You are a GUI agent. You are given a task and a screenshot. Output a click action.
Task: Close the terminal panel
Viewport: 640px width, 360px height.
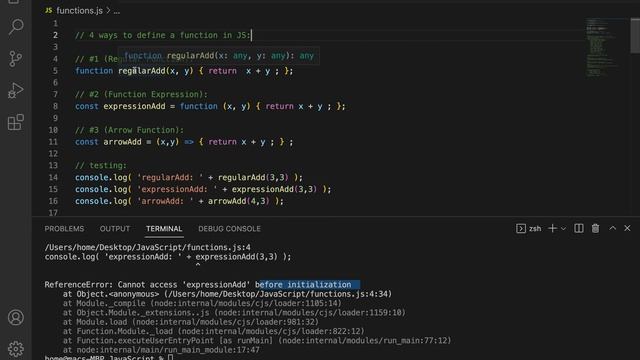627,228
